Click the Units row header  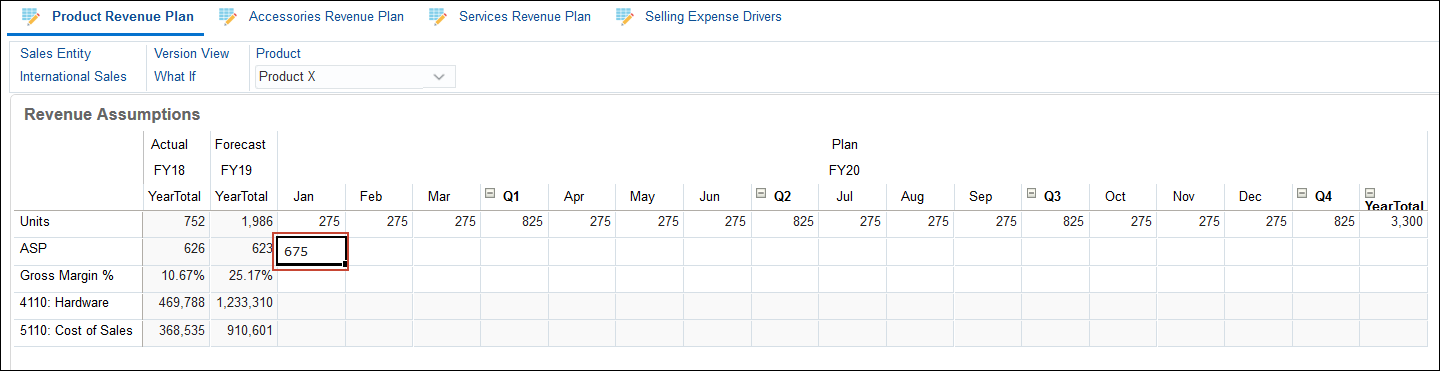point(78,222)
